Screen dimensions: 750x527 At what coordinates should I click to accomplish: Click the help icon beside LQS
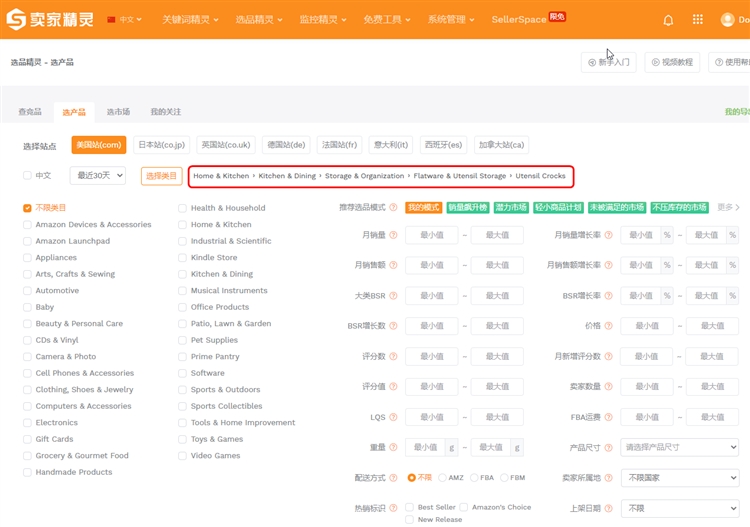393,417
